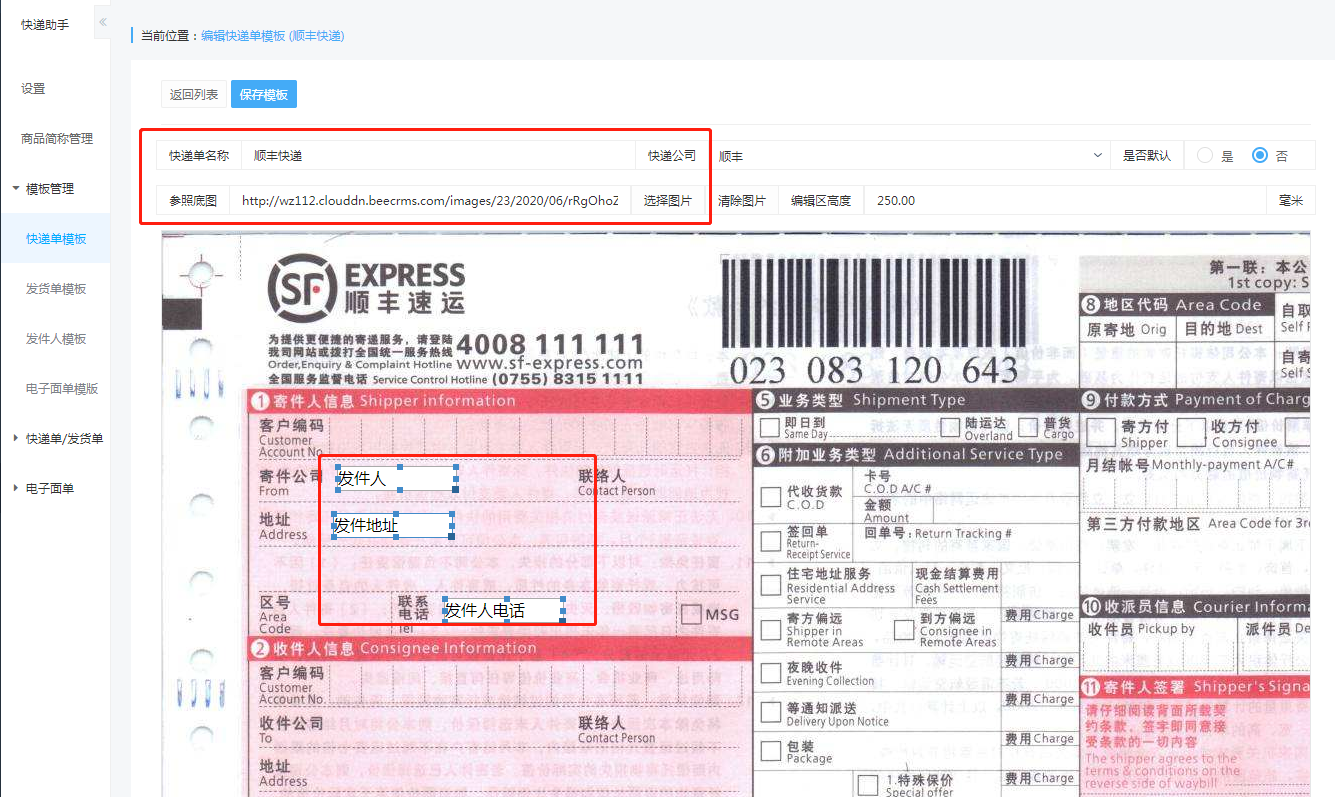
Task: Select the 发件人电话 field box on the waybill
Action: [x=504, y=610]
